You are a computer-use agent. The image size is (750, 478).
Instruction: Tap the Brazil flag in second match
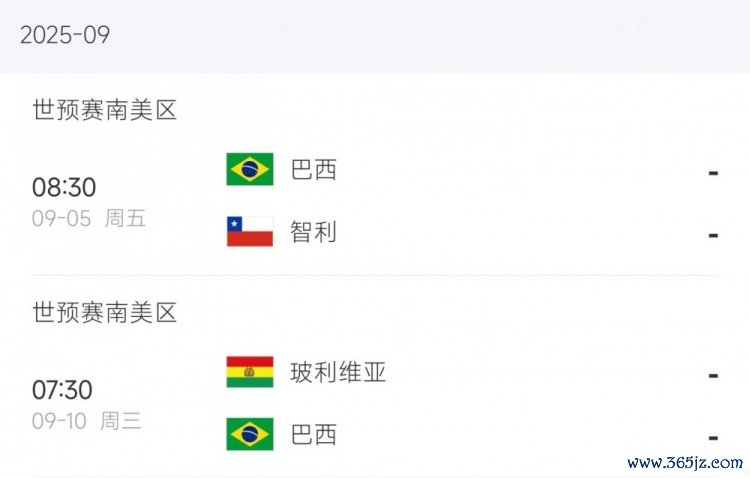click(x=250, y=434)
